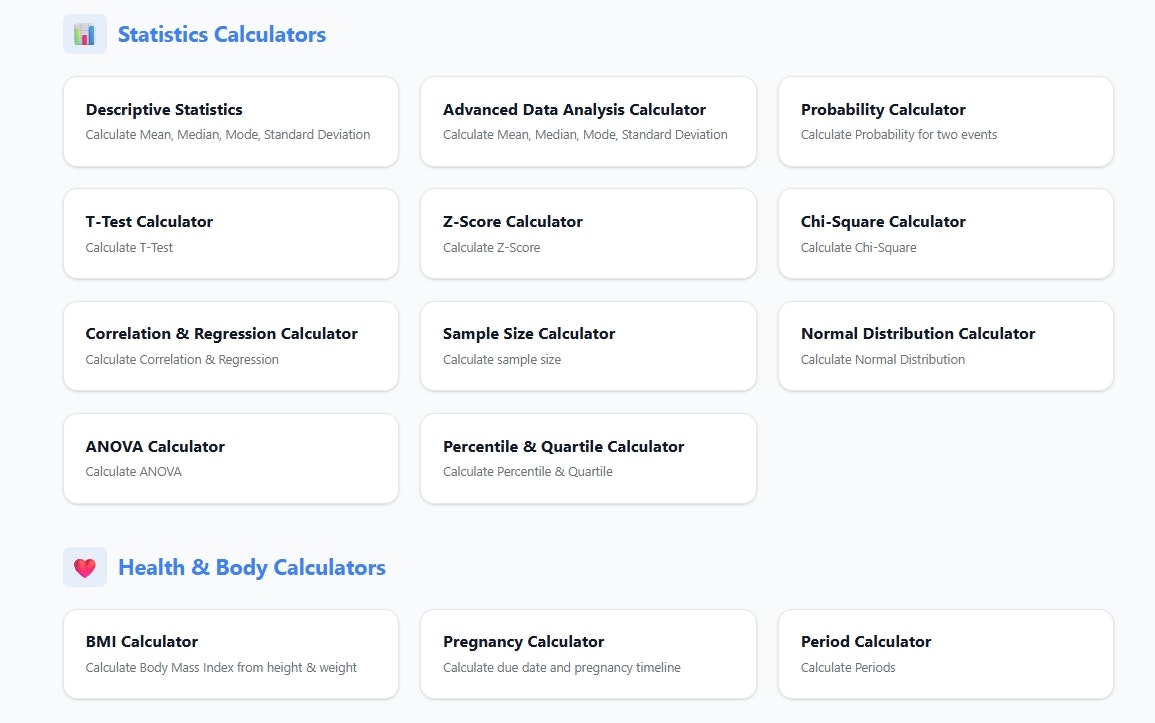Viewport: 1155px width, 723px height.
Task: Open the Advanced Data Analysis Calculator
Action: pyautogui.click(x=588, y=121)
